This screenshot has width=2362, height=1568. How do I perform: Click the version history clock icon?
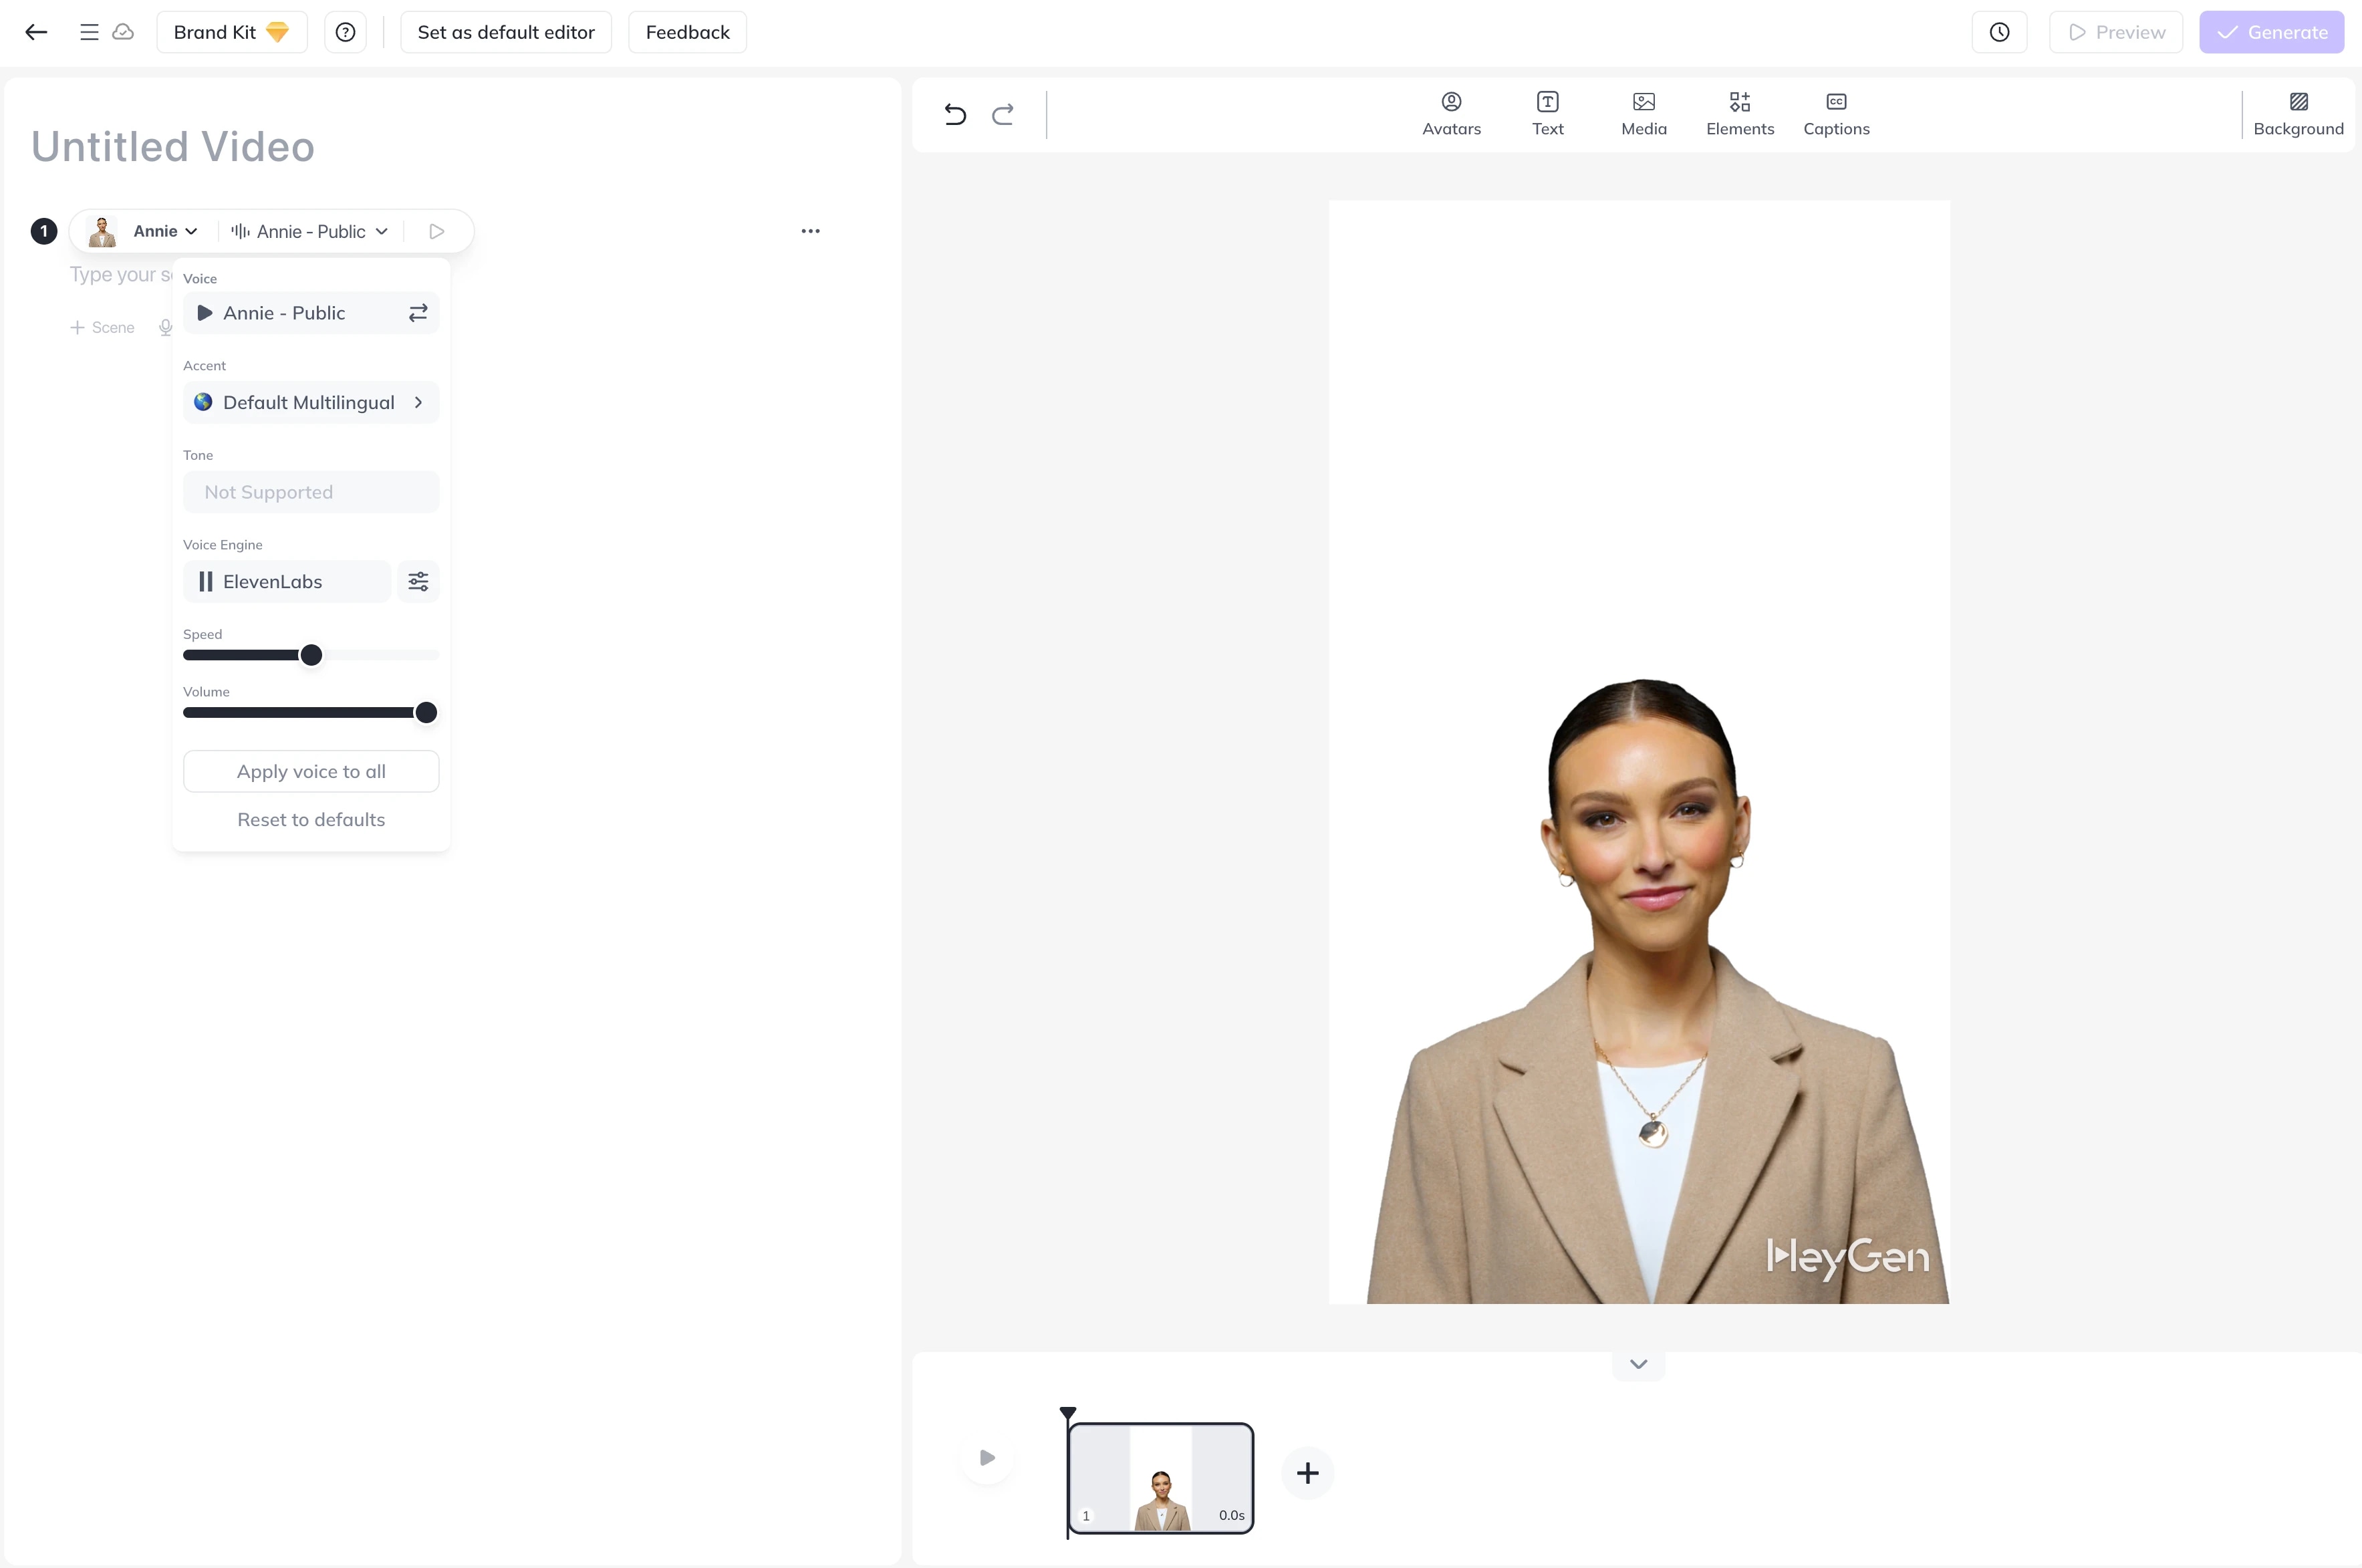pos(1999,32)
